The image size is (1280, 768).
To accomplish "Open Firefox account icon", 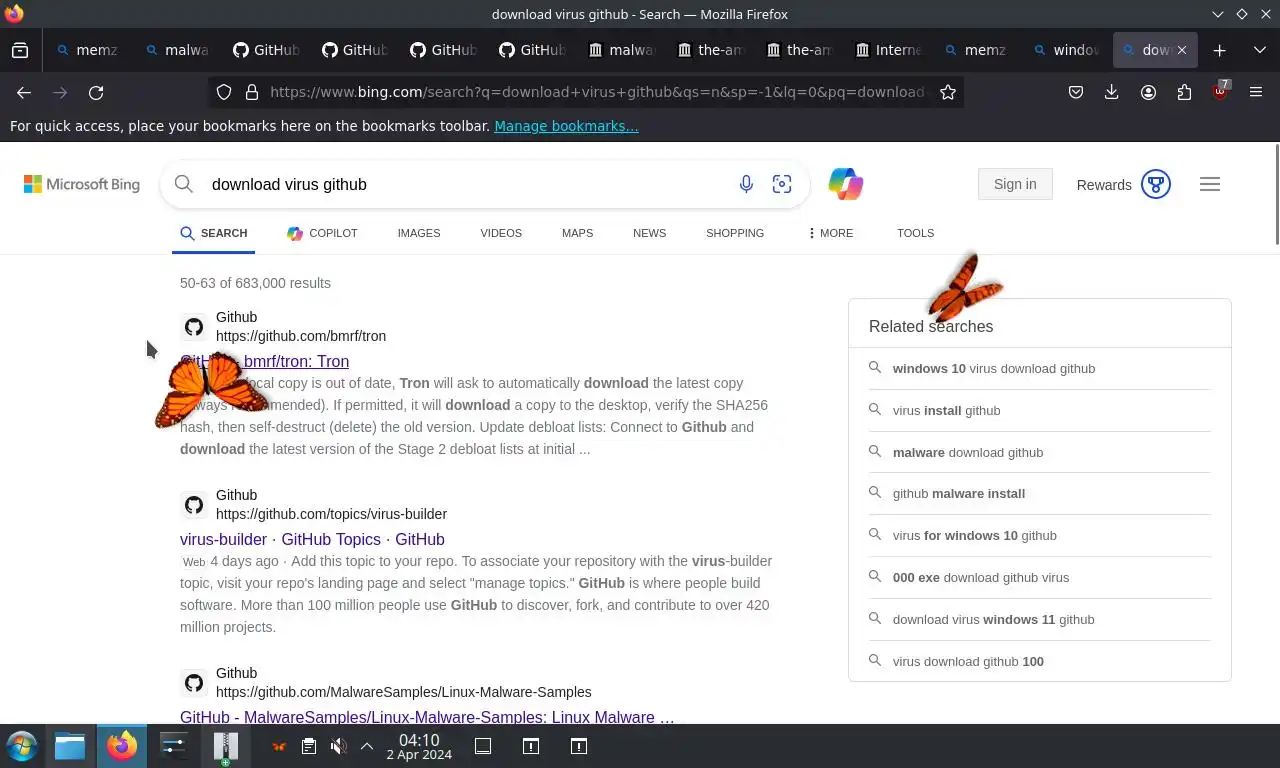I will (1148, 92).
